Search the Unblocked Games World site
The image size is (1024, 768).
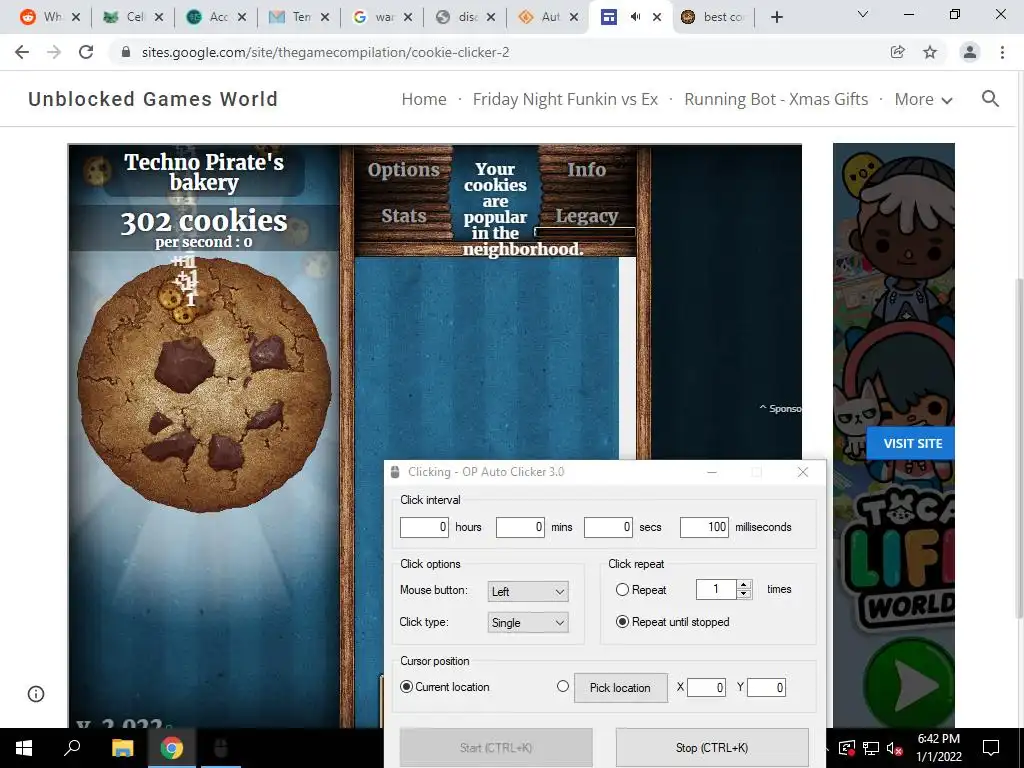tap(990, 99)
